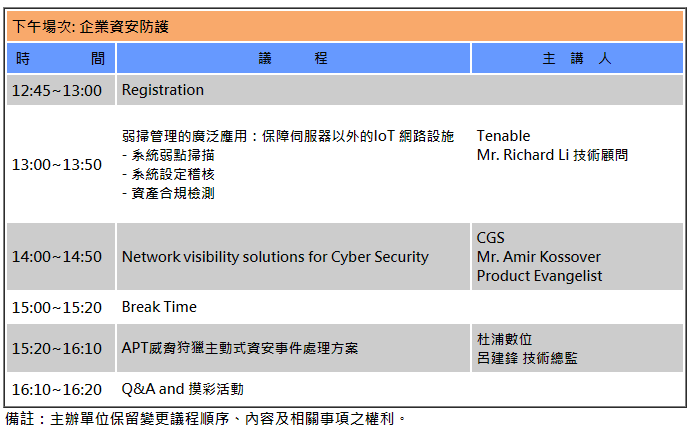The image size is (691, 429).
Task: Click the Break Time row
Action: point(345,307)
